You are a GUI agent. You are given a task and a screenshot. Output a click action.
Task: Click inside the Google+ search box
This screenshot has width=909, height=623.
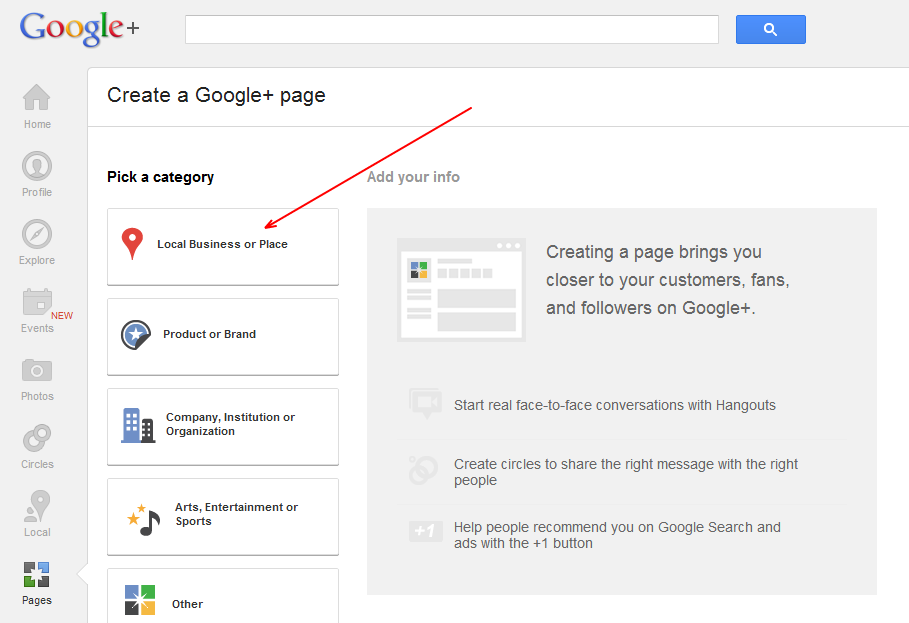[451, 30]
